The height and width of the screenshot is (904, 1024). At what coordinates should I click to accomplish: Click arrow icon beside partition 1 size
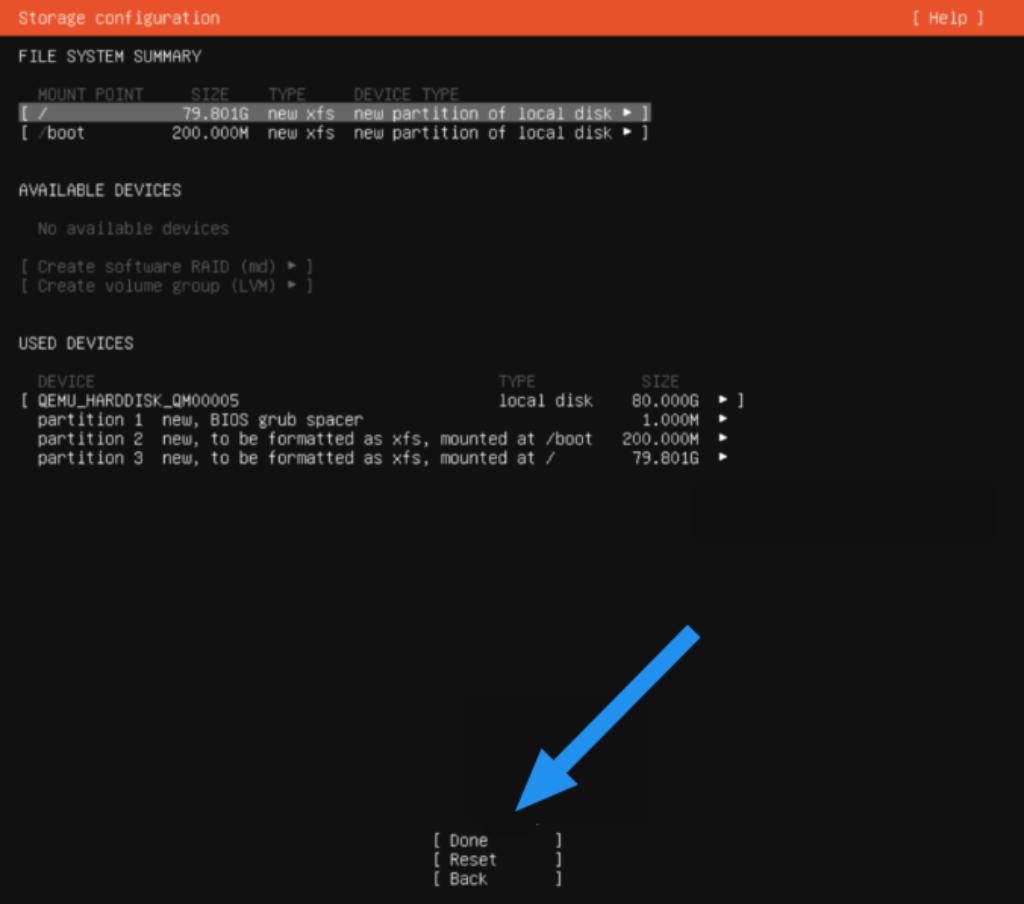pyautogui.click(x=723, y=420)
